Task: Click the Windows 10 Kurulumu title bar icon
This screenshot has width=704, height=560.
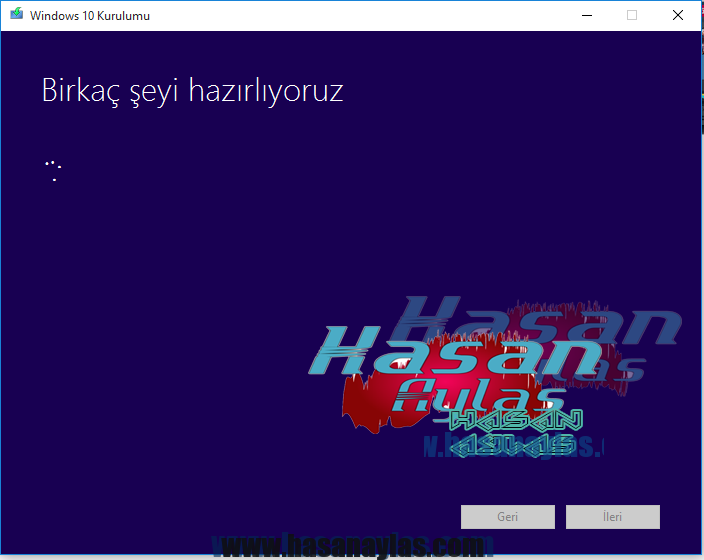Action: (x=17, y=14)
